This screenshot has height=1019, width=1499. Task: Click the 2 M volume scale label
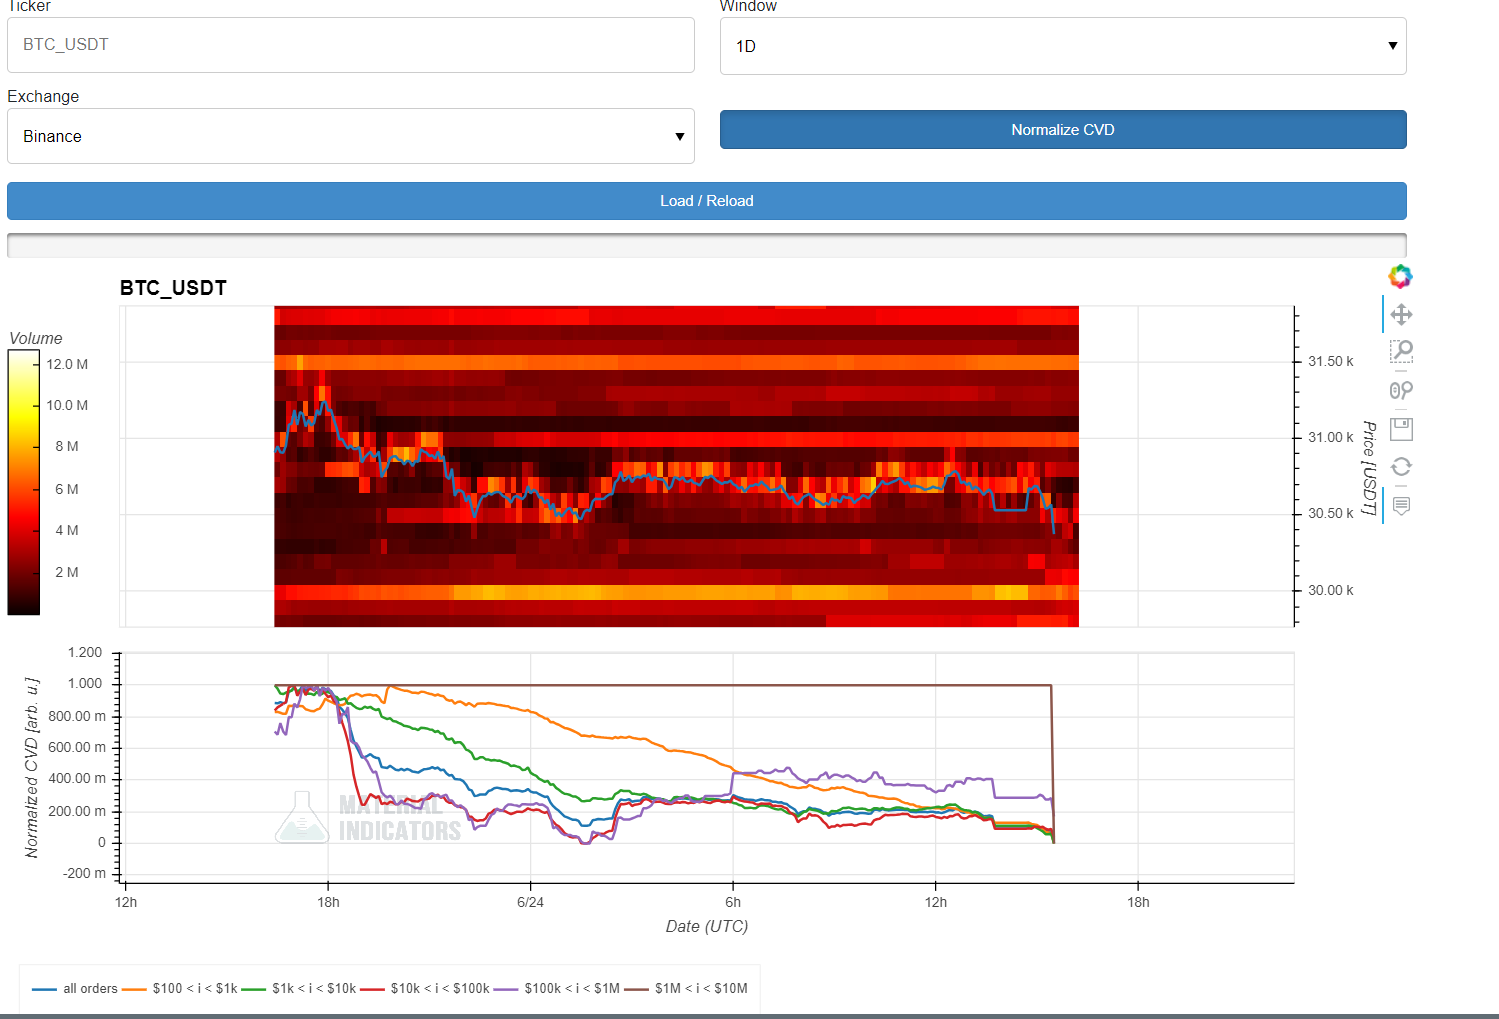click(x=67, y=572)
